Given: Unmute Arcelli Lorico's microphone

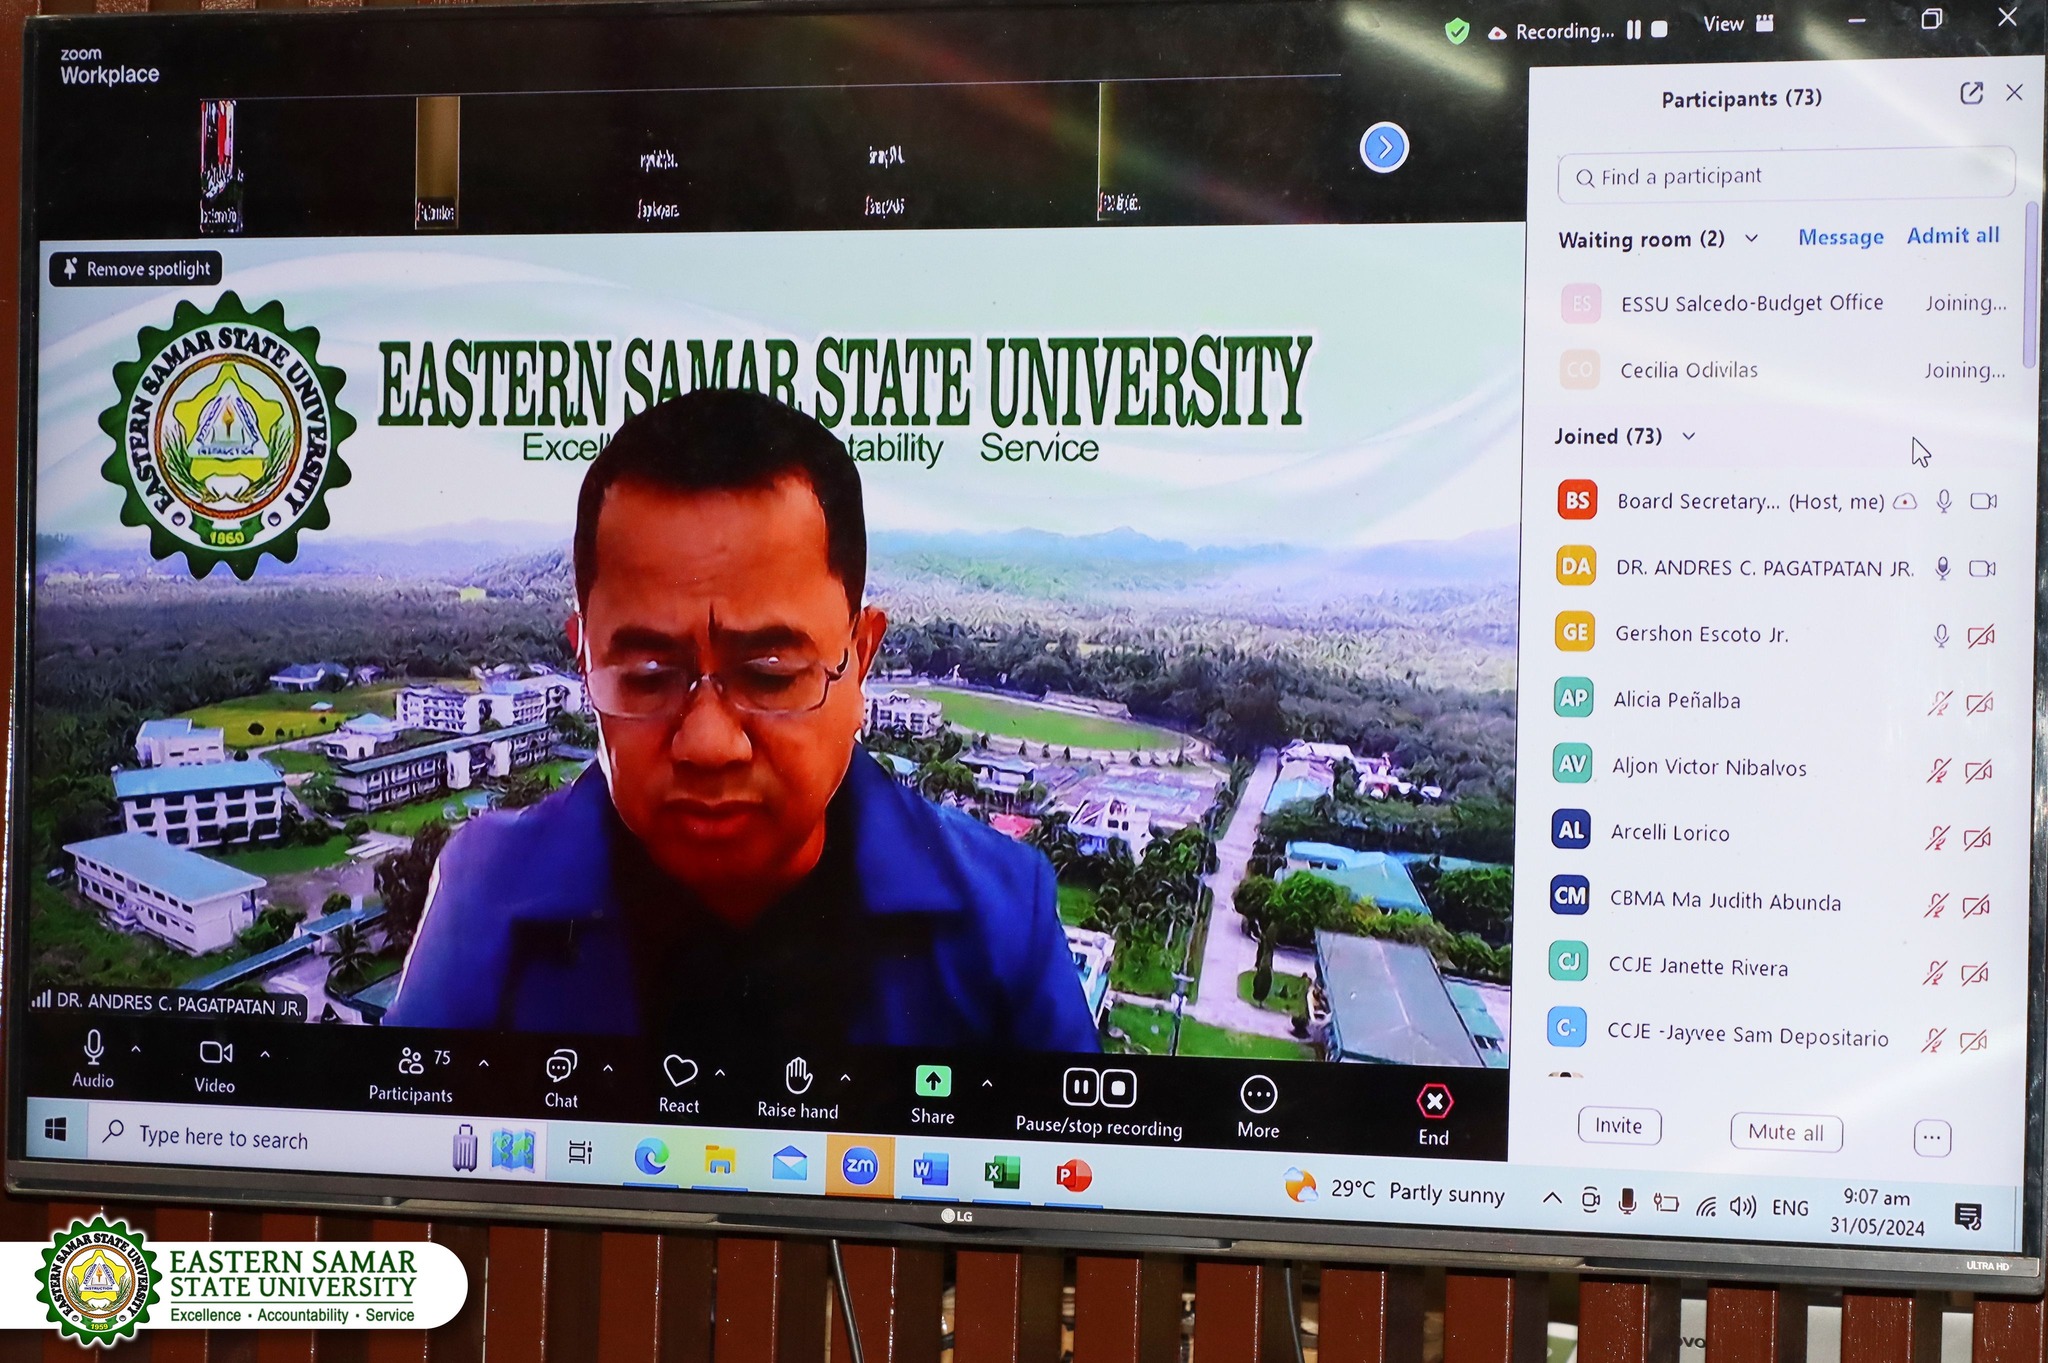Looking at the screenshot, I should [x=1938, y=838].
